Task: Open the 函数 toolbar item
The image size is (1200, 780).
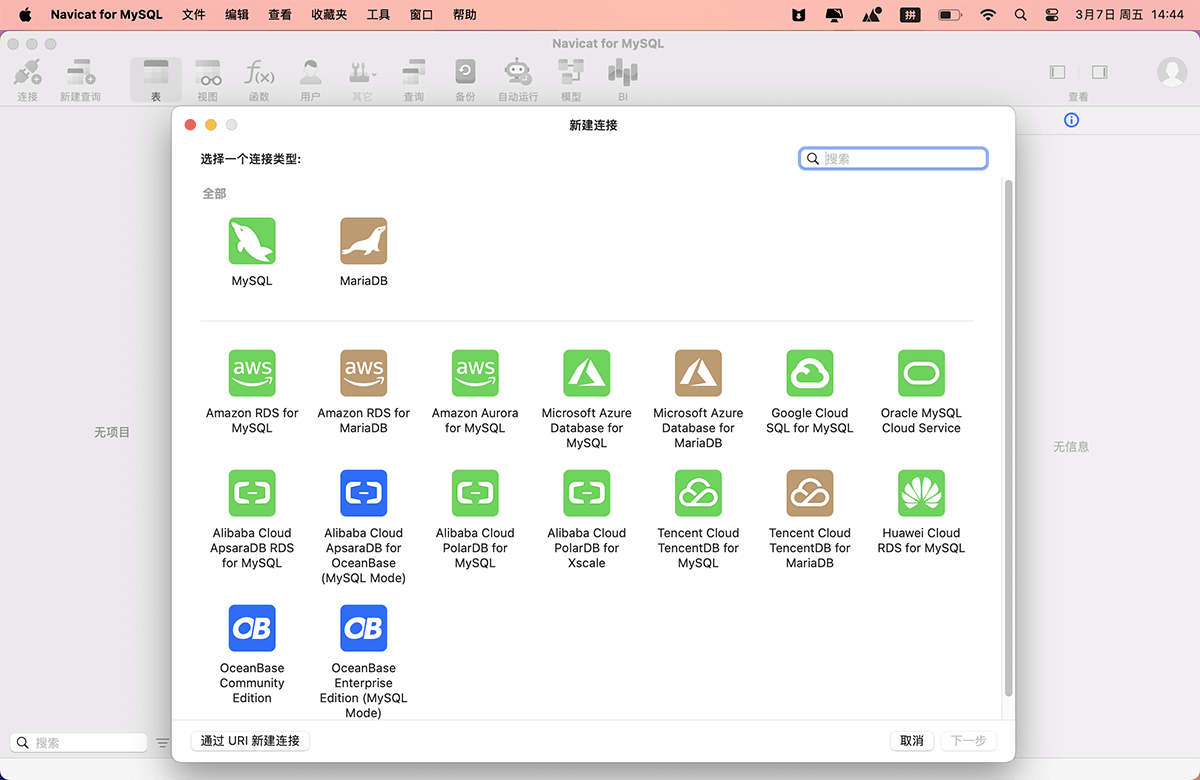Action: (x=259, y=80)
